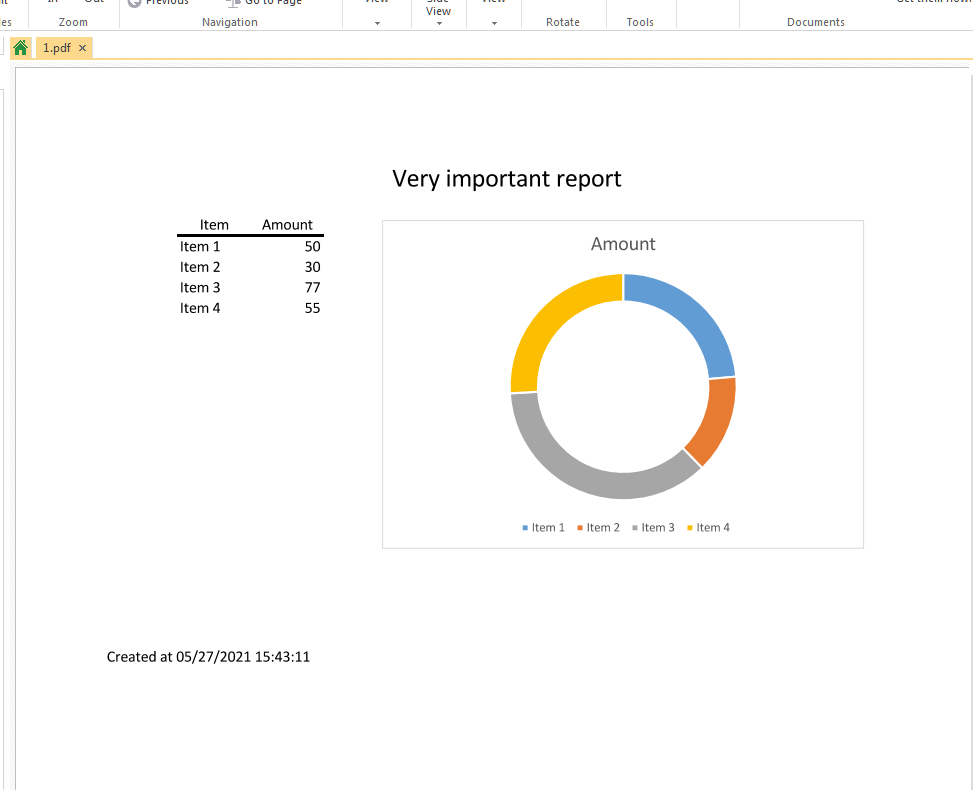Select the 'Created at 05/27/2021 15:43:11' text

(x=208, y=657)
